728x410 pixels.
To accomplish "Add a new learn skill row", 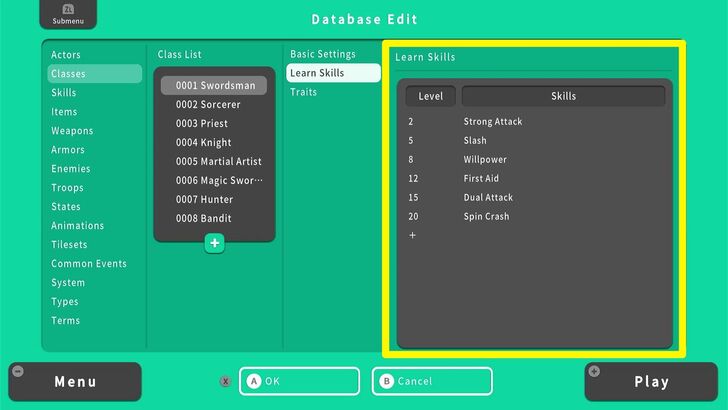I will tap(412, 235).
